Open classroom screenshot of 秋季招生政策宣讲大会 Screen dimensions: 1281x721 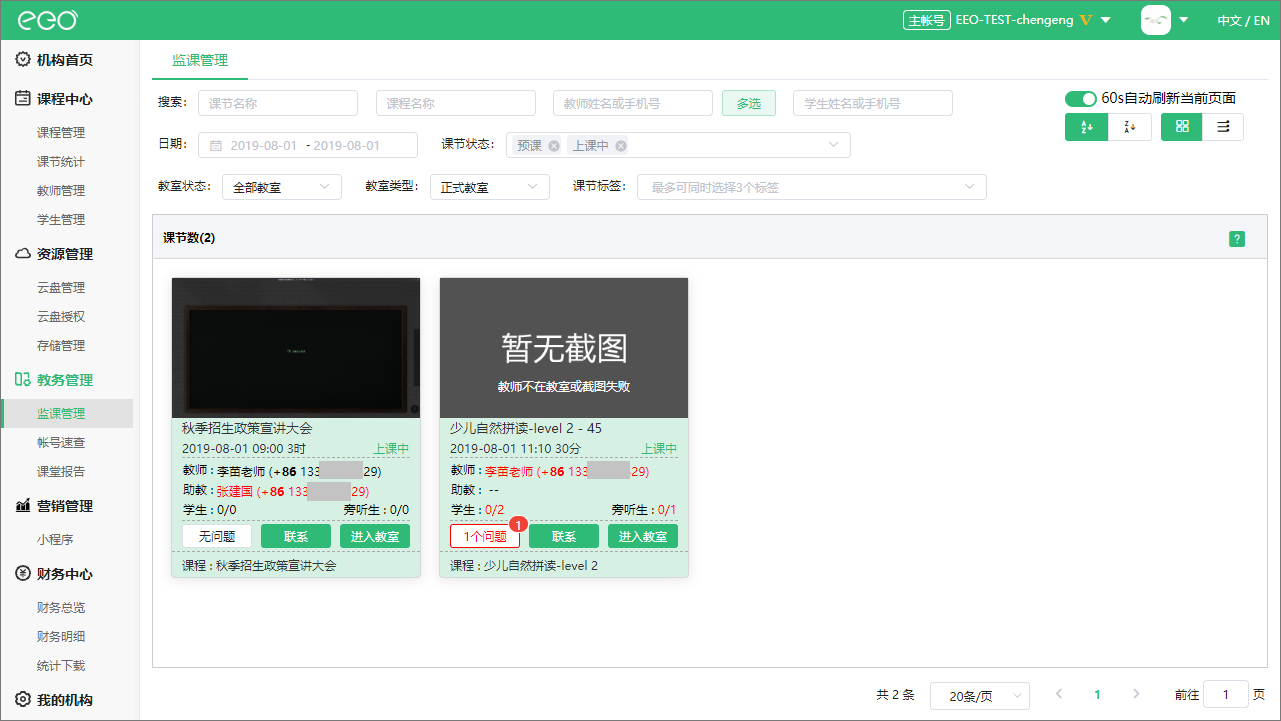pos(296,348)
